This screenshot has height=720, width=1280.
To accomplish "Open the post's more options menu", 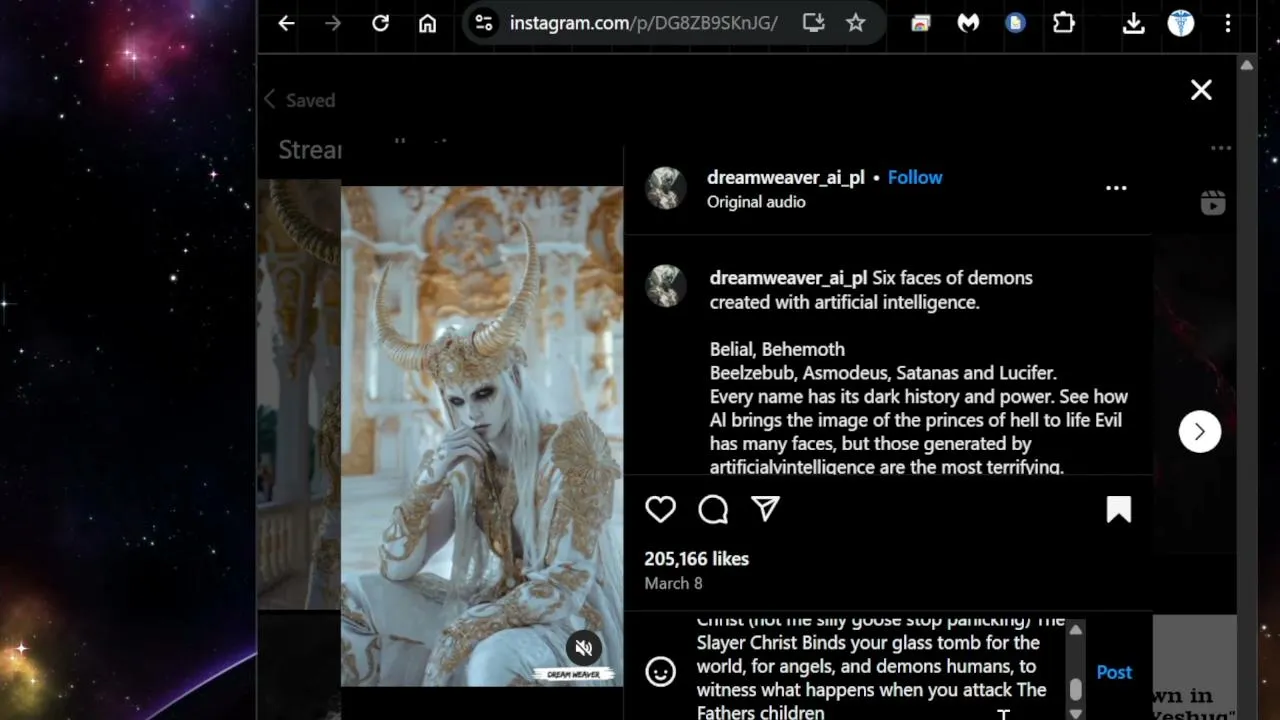I will tap(1116, 188).
